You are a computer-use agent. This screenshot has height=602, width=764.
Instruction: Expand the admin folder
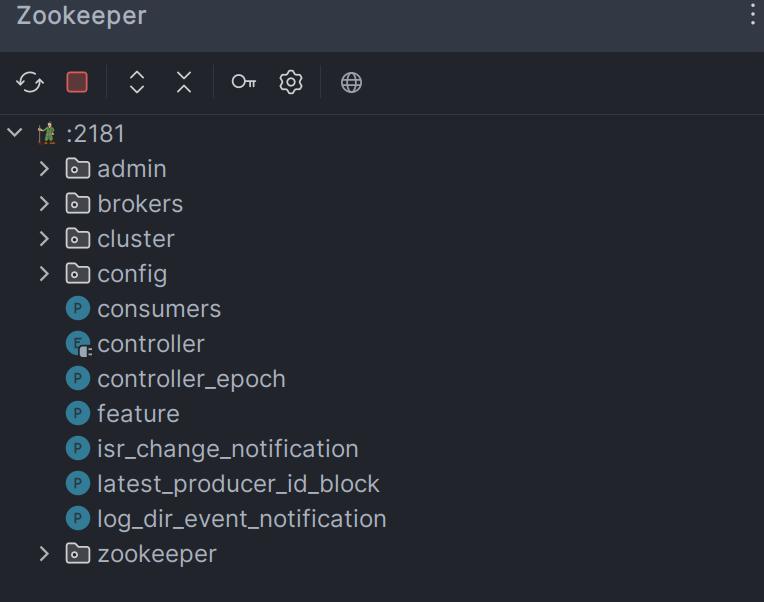coord(44,169)
